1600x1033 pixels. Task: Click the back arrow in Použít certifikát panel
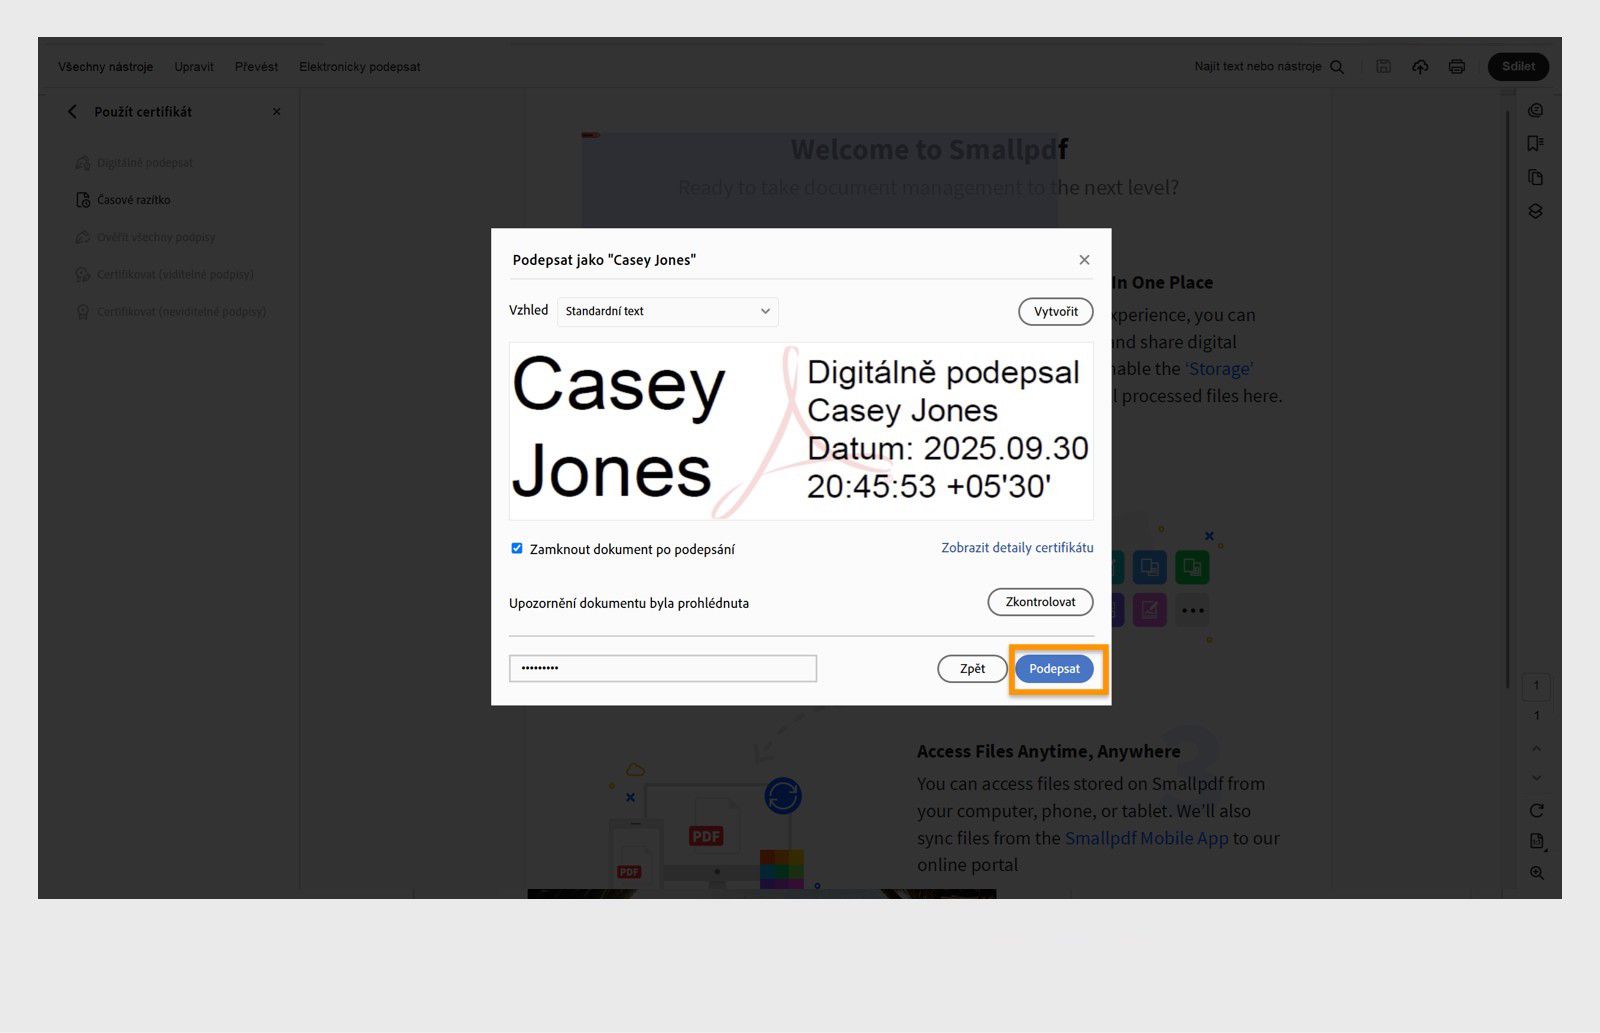pyautogui.click(x=72, y=112)
